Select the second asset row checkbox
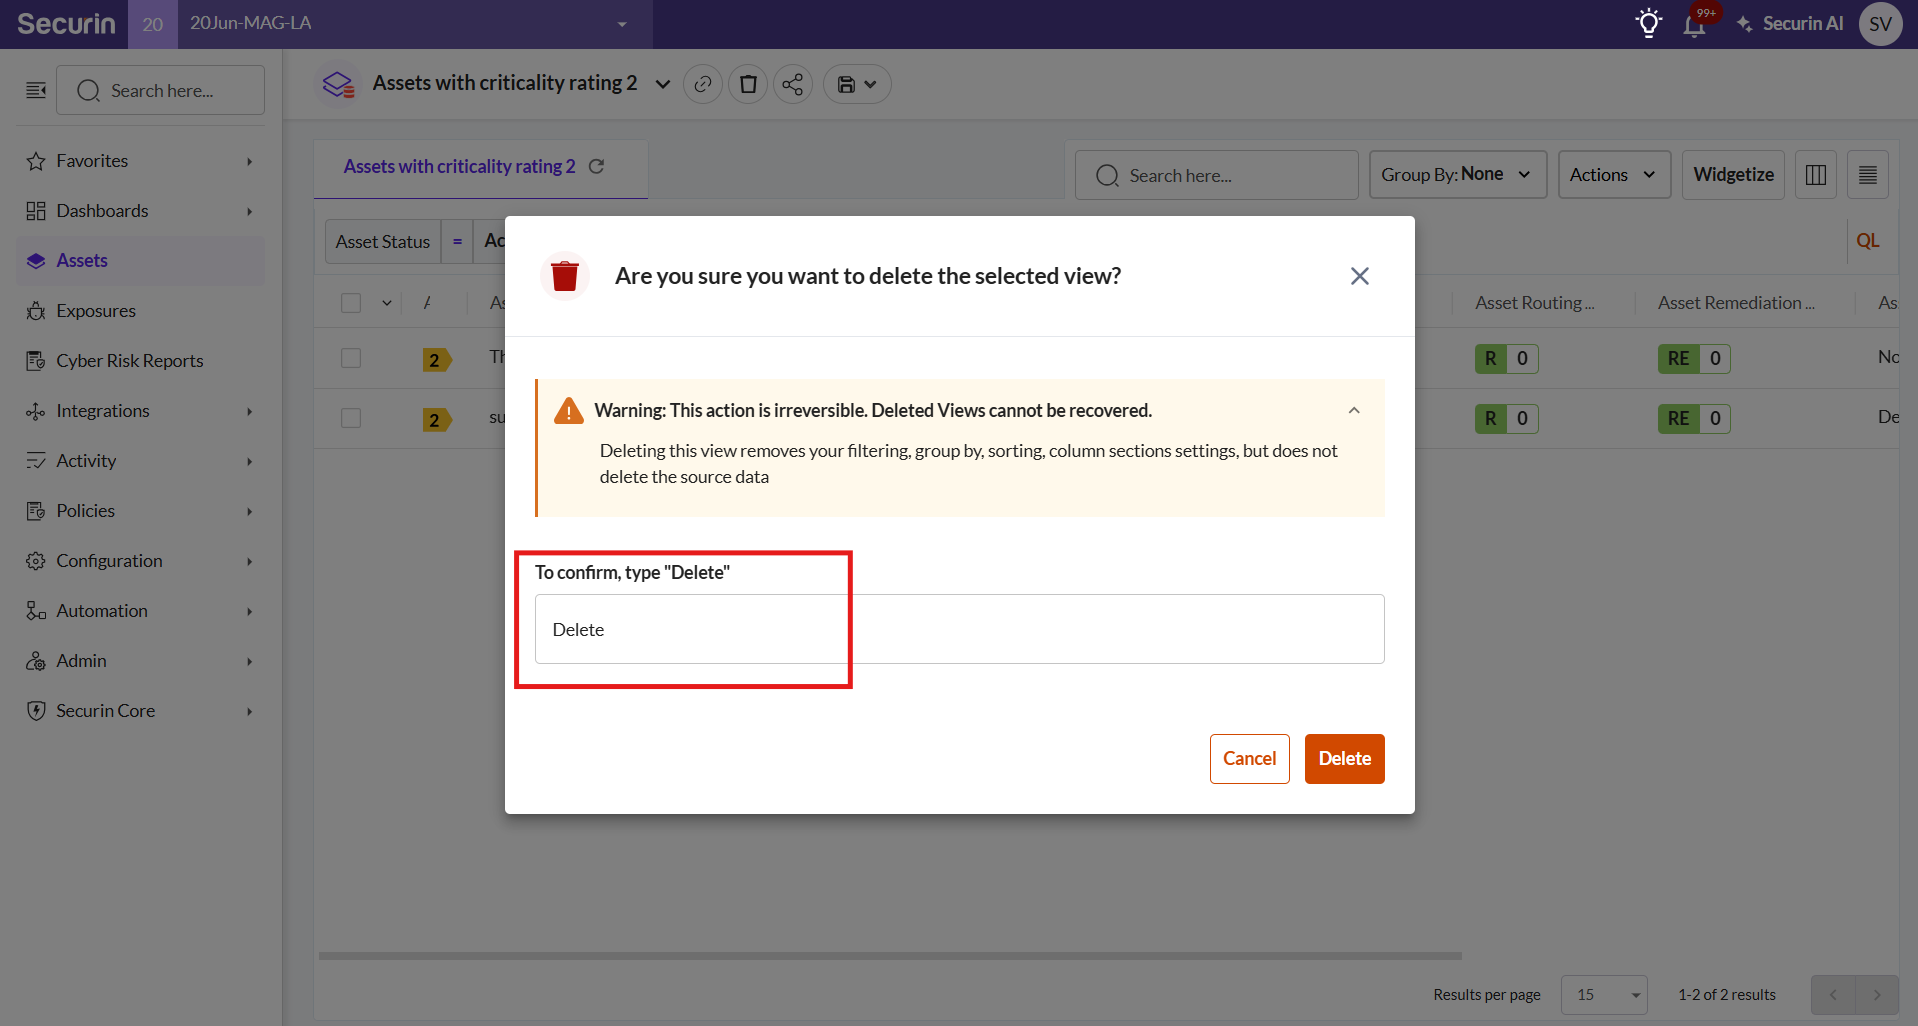Viewport: 1918px width, 1026px height. pos(351,418)
